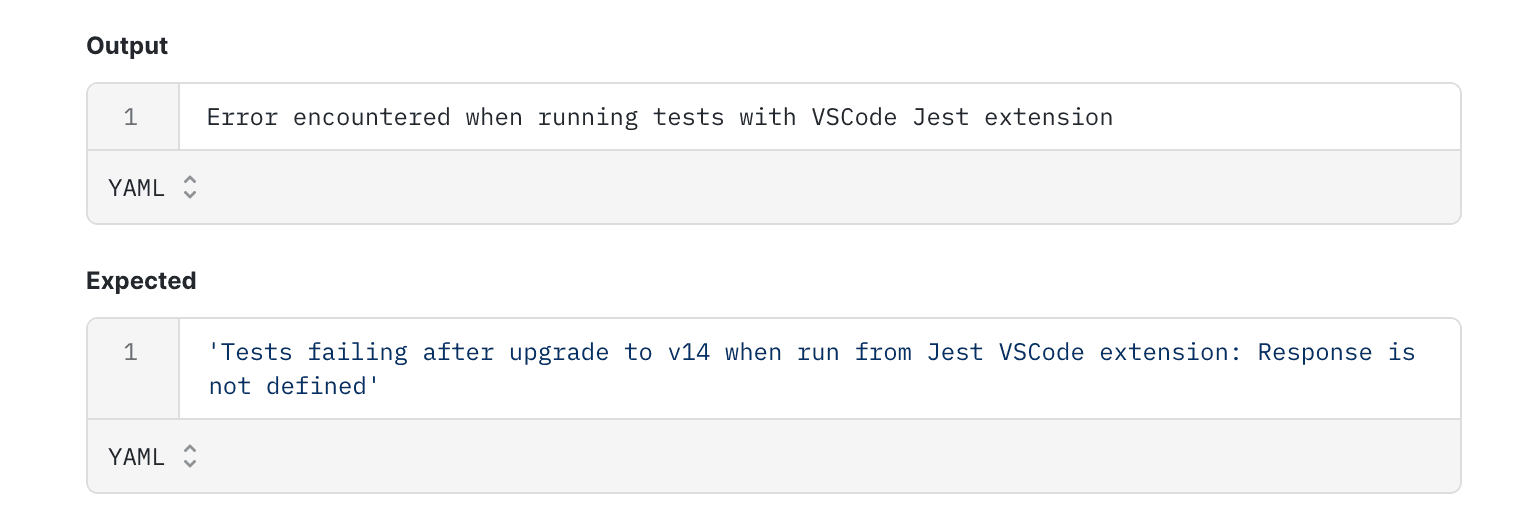This screenshot has width=1518, height=530.
Task: Click the up-down chevron icon in Expected footer
Action: (x=190, y=457)
